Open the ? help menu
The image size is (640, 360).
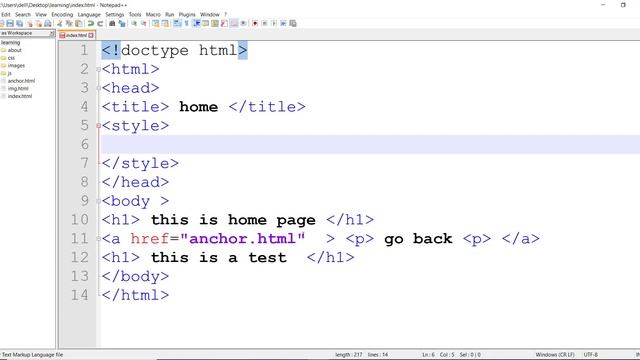click(225, 14)
